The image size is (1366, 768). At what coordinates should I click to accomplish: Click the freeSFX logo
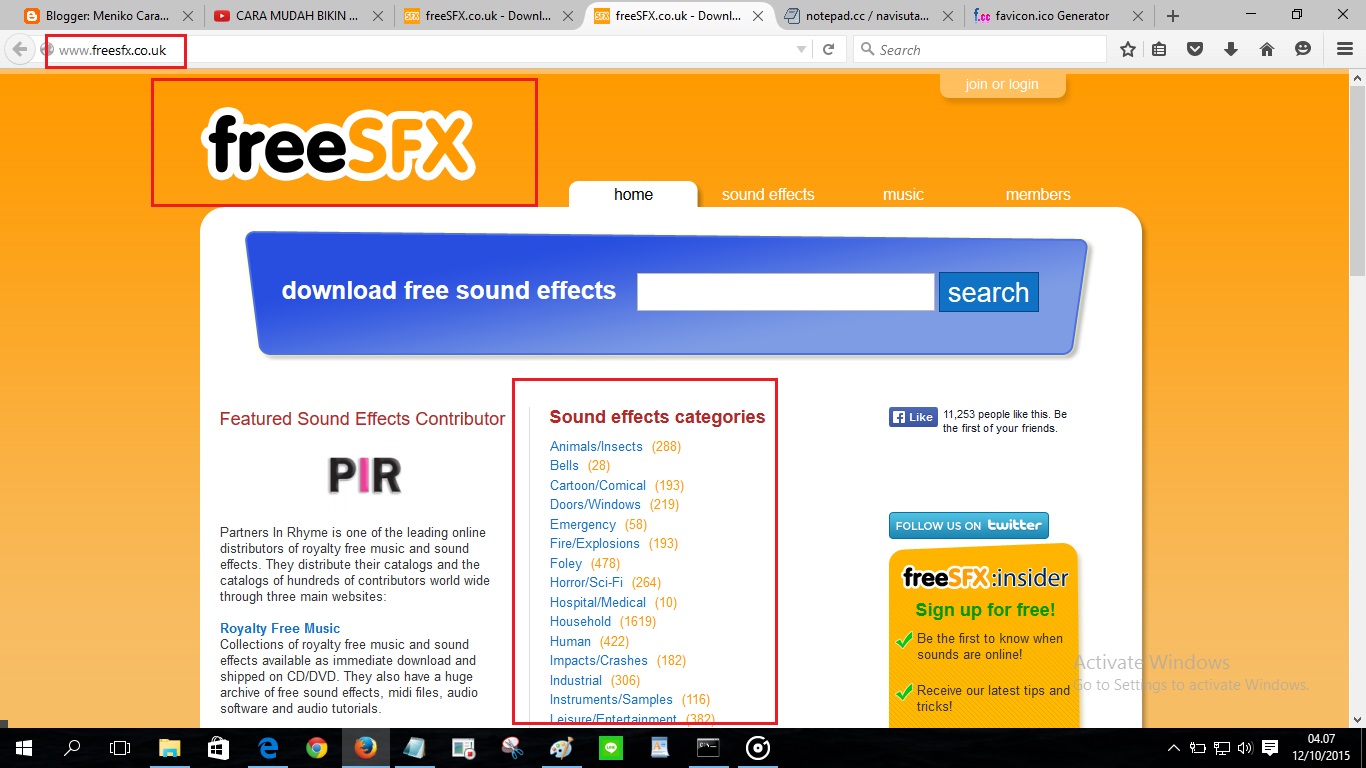click(x=338, y=144)
